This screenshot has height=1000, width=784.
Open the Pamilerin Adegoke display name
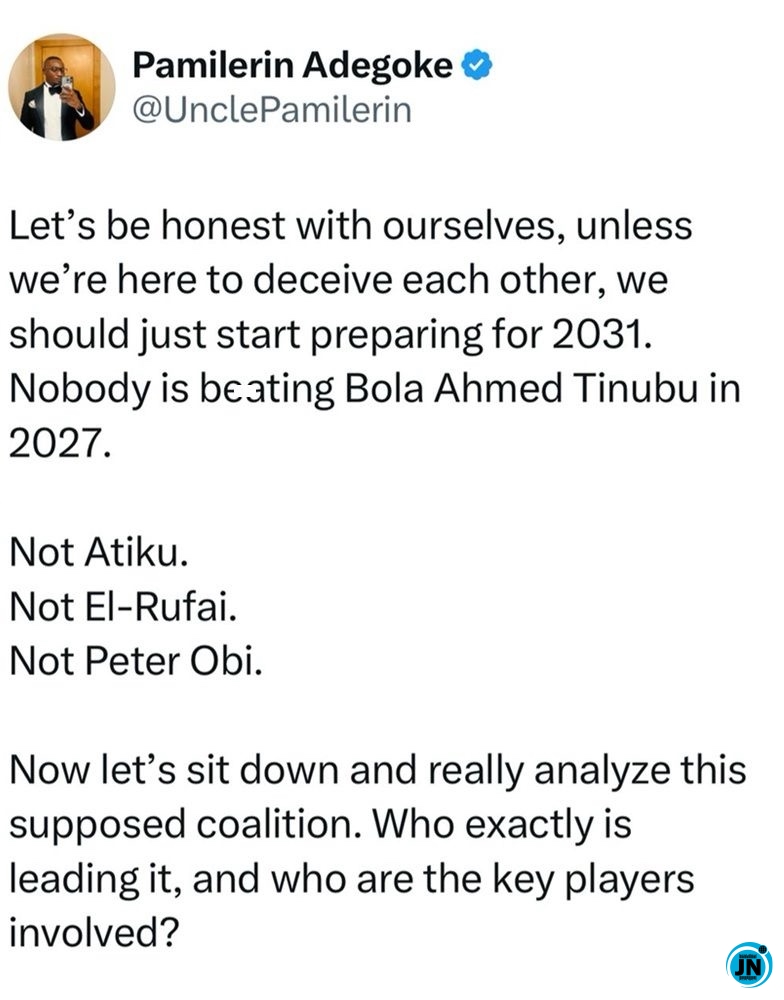point(293,66)
